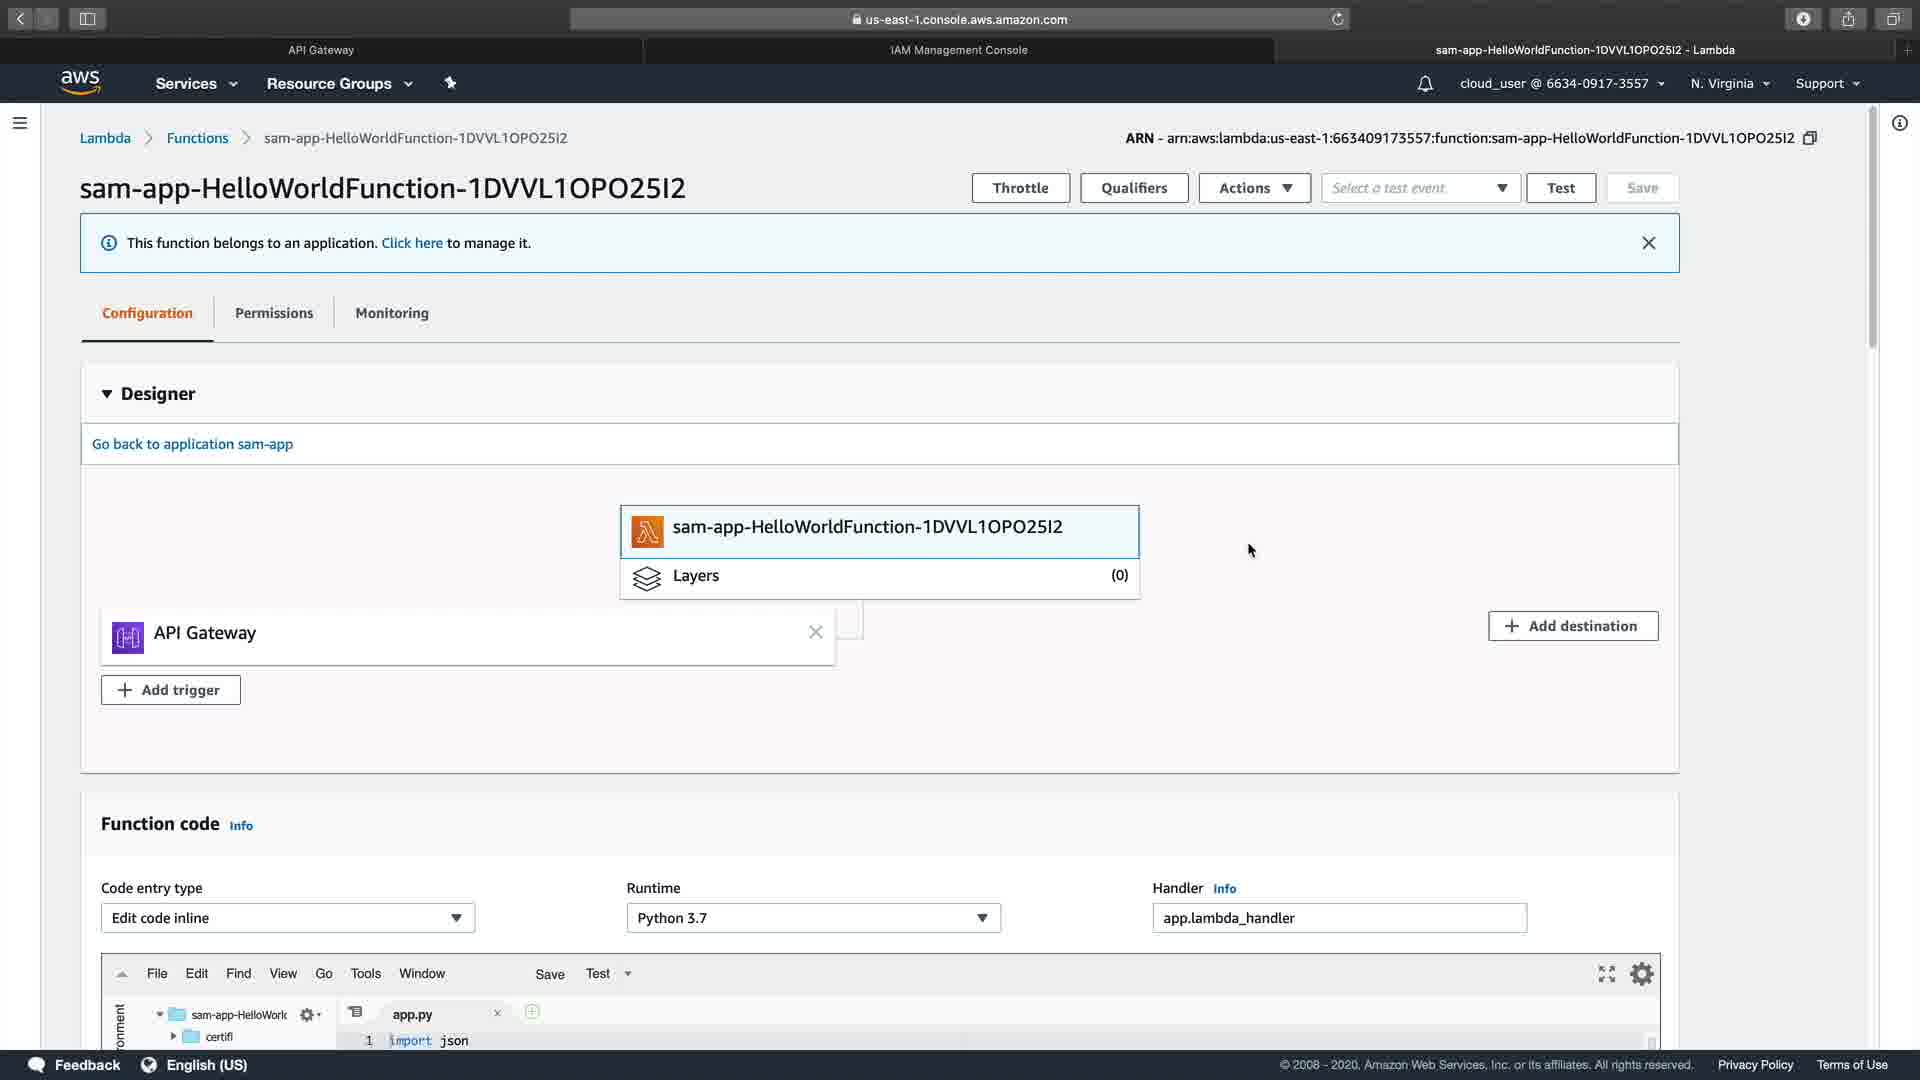Toggle fullscreen in the code editor
Viewport: 1920px width, 1080px height.
tap(1606, 974)
